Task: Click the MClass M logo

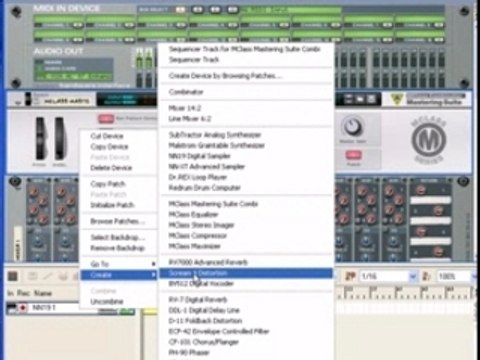Action: [428, 140]
